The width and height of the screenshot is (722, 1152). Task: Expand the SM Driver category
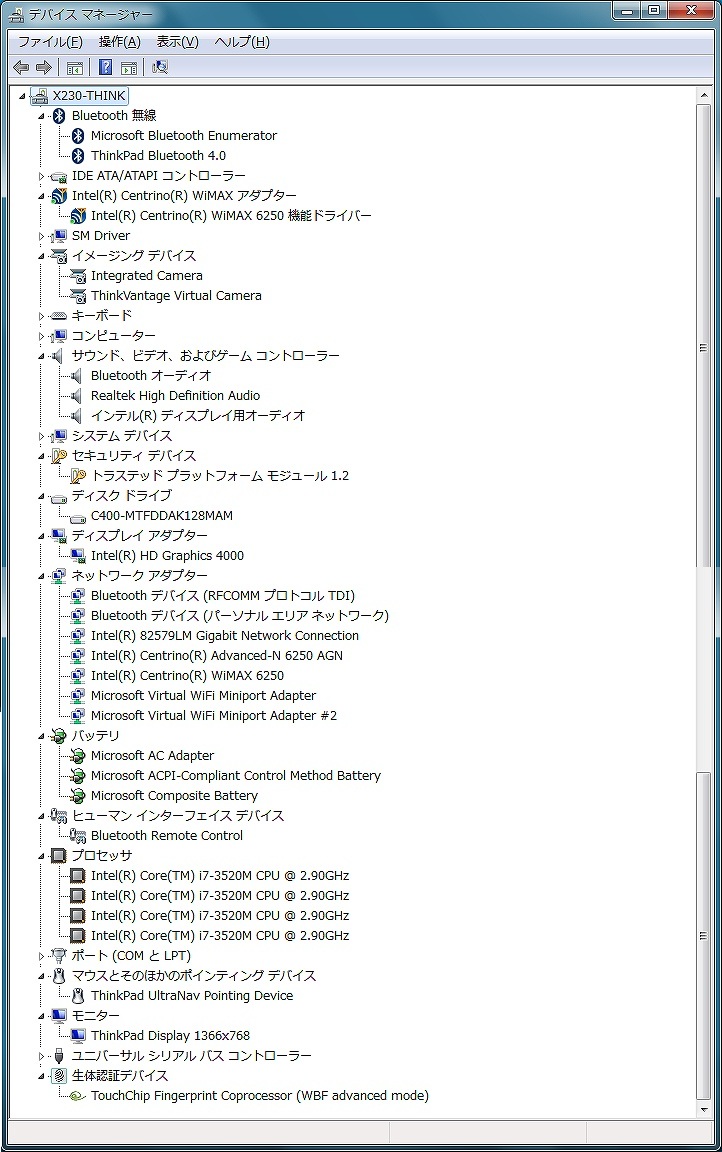(x=41, y=237)
